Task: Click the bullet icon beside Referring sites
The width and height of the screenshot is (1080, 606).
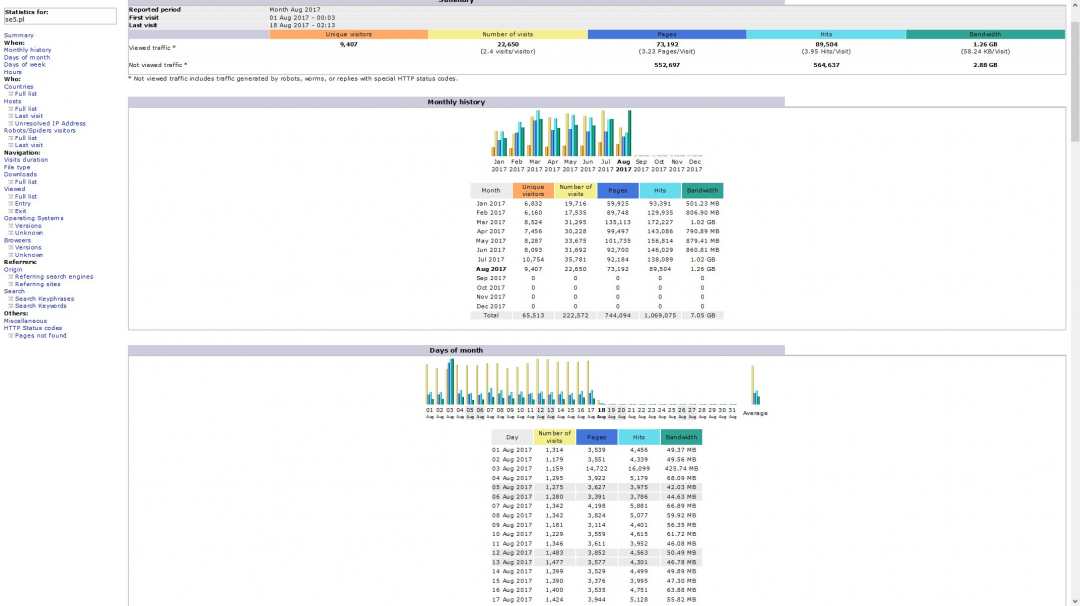Action: pyautogui.click(x=11, y=284)
